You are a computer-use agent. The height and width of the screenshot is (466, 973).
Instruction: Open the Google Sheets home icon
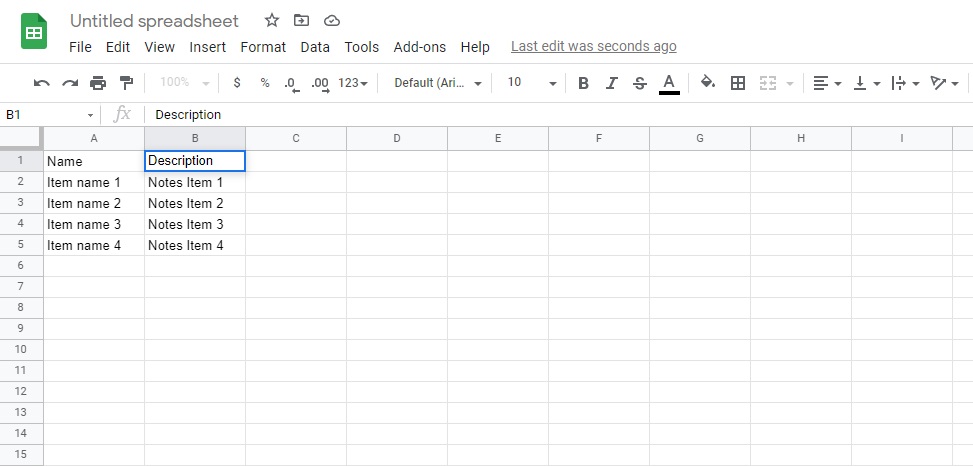(x=35, y=32)
